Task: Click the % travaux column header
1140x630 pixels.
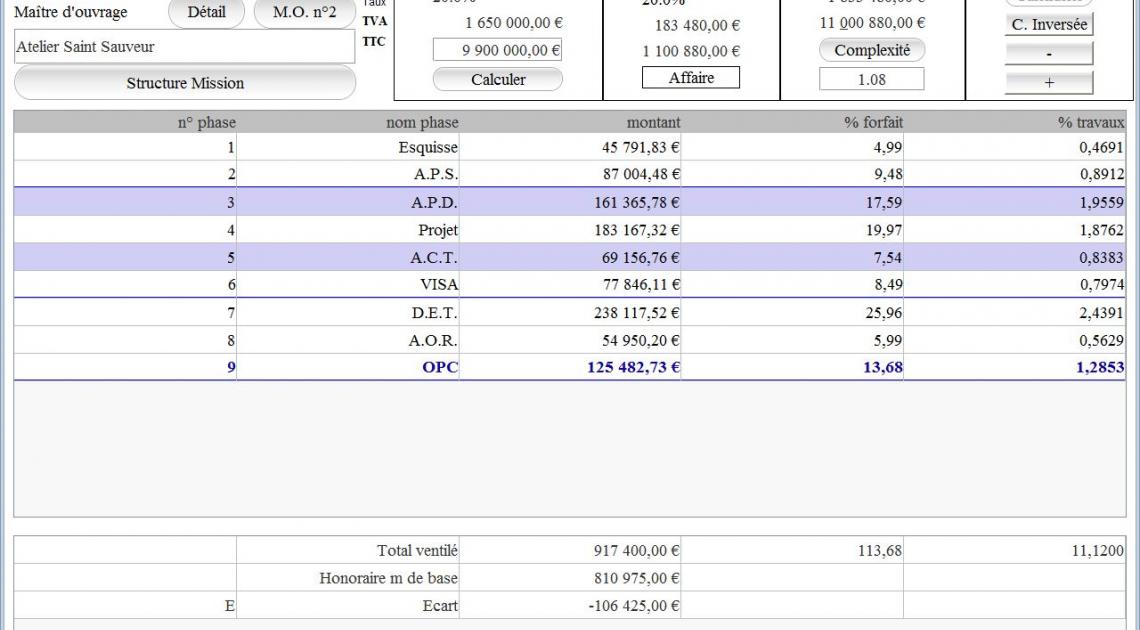Action: (1091, 122)
